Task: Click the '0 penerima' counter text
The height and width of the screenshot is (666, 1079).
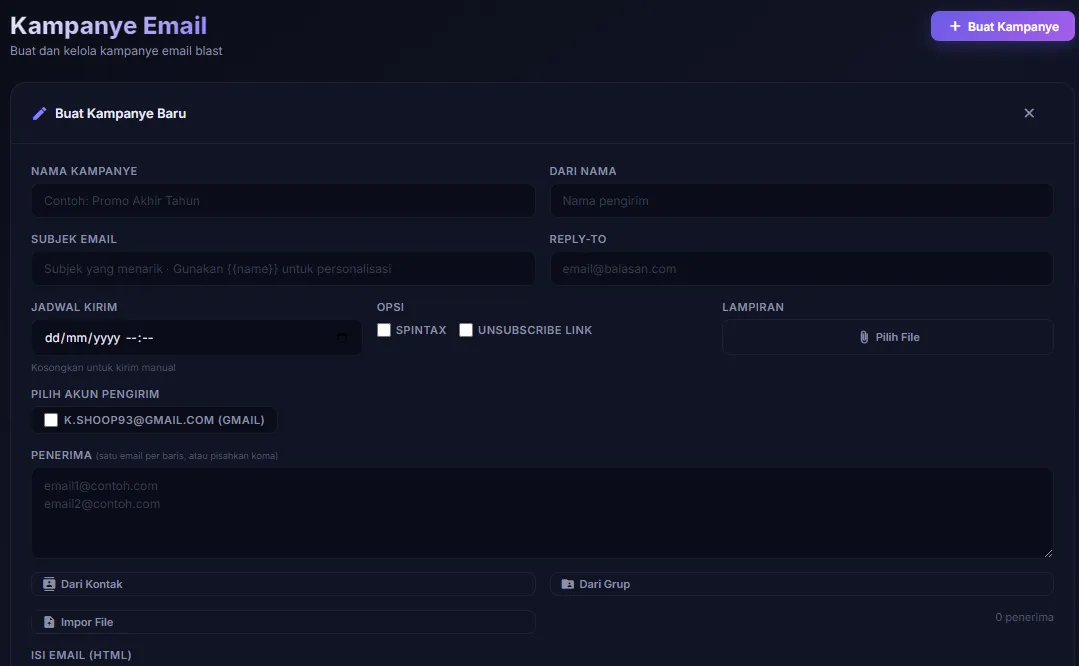Action: pyautogui.click(x=1024, y=617)
